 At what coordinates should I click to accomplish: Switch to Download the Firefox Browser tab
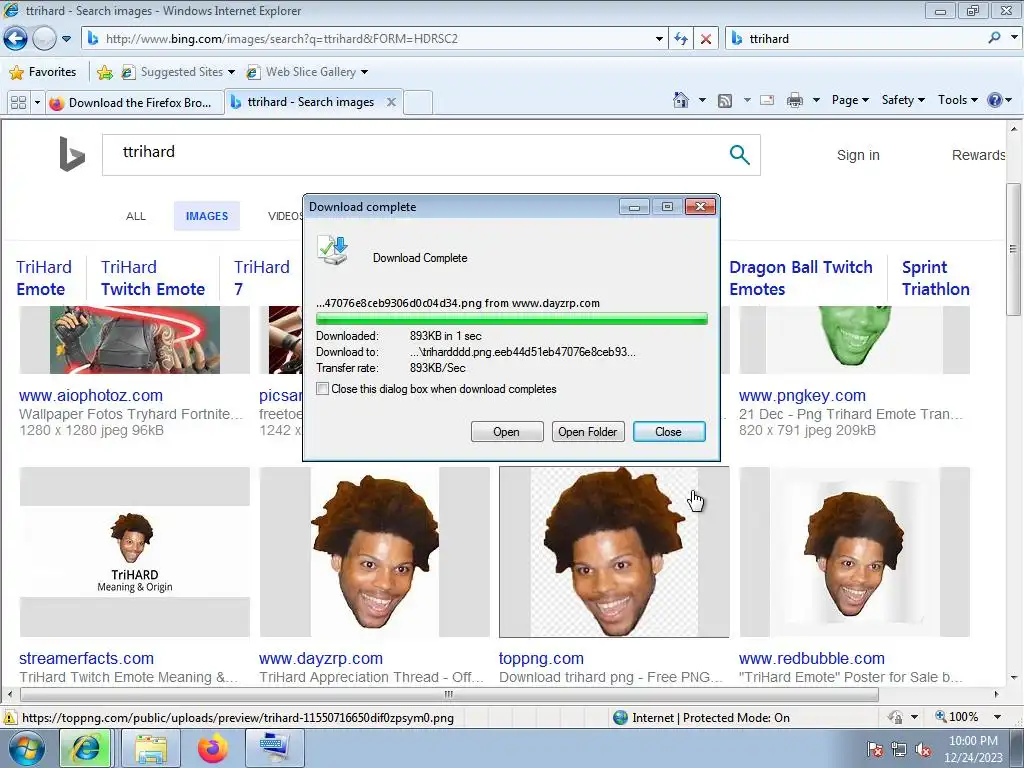point(134,103)
